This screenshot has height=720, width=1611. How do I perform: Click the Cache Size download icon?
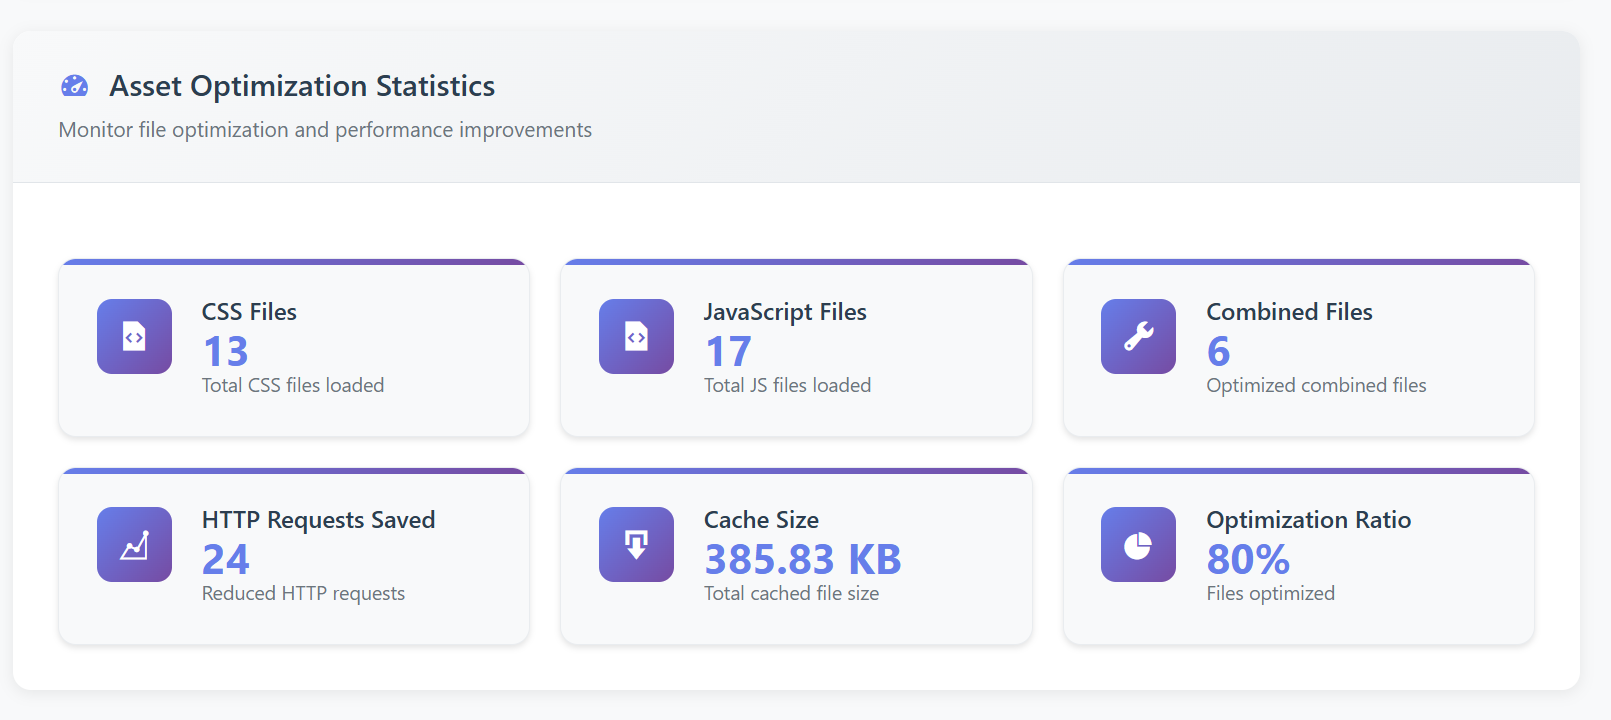636,545
